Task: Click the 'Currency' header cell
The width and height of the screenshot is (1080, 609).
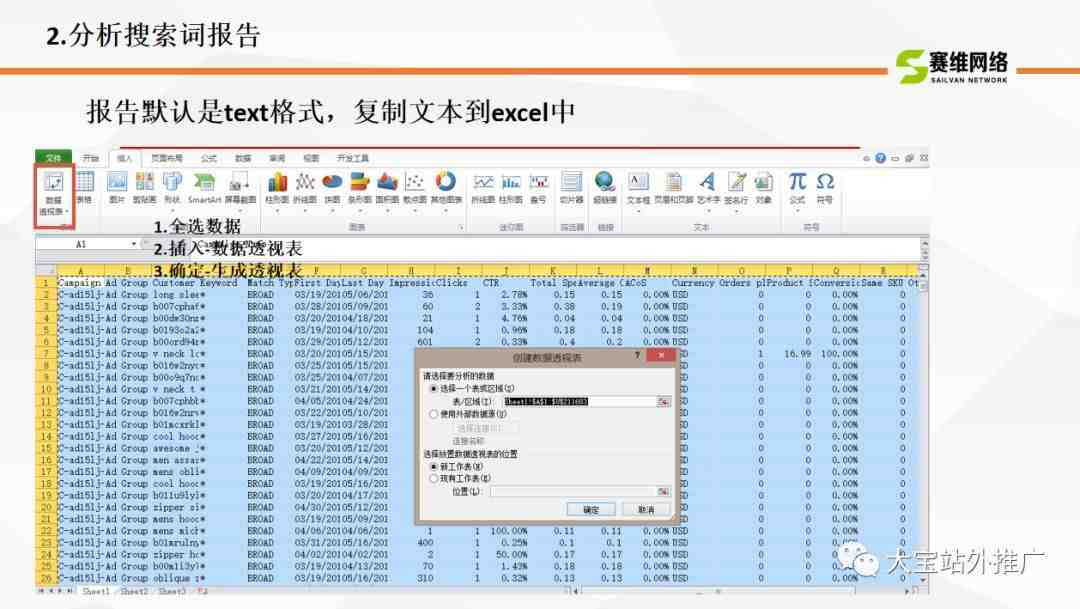Action: 693,282
